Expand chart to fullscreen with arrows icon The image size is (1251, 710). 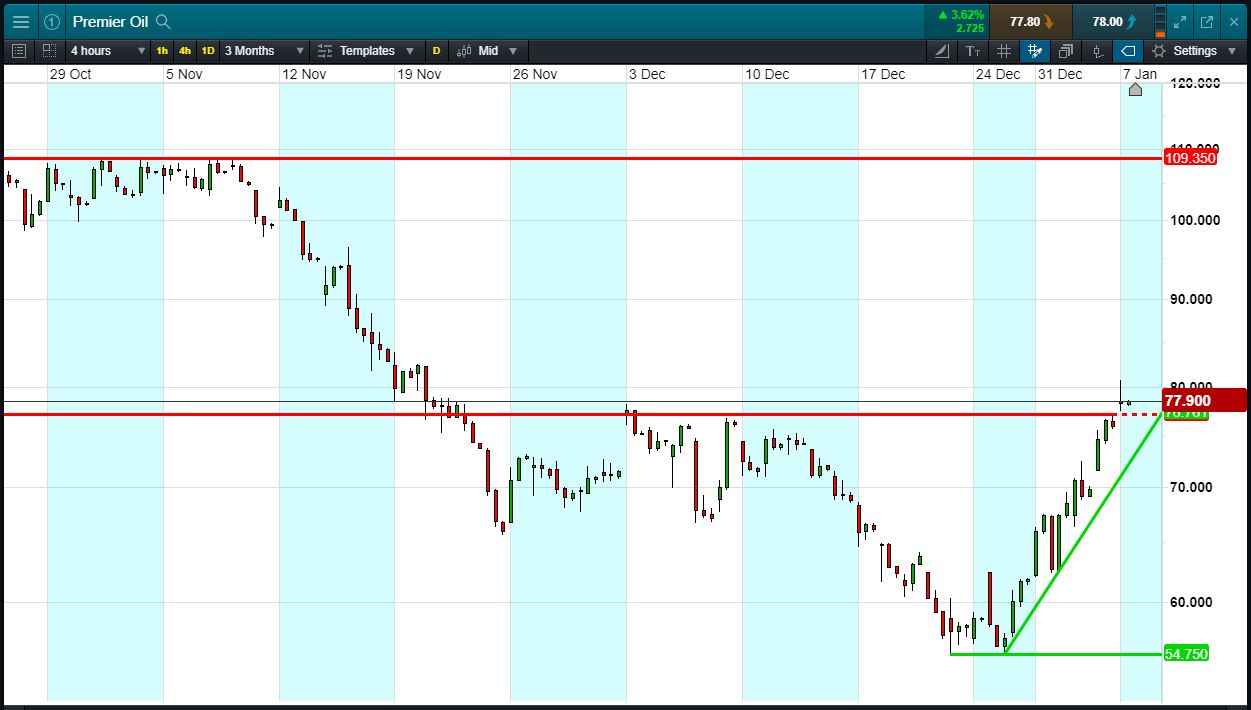pyautogui.click(x=1180, y=21)
